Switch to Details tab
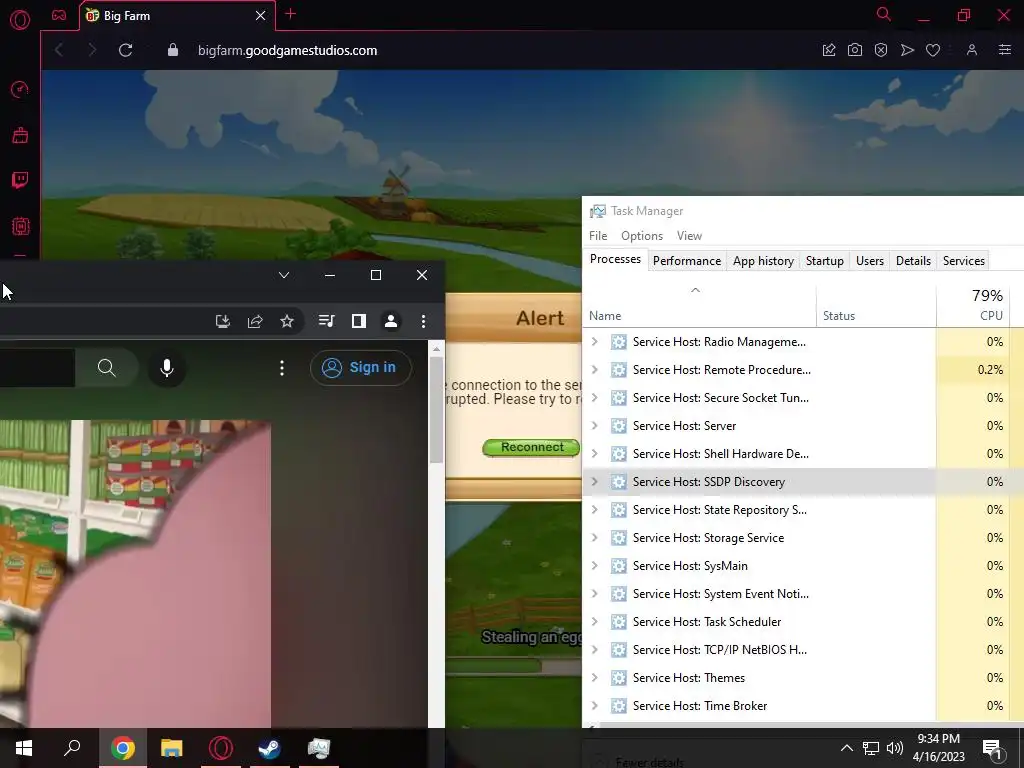Screen dimensions: 1024x768 click(x=913, y=261)
